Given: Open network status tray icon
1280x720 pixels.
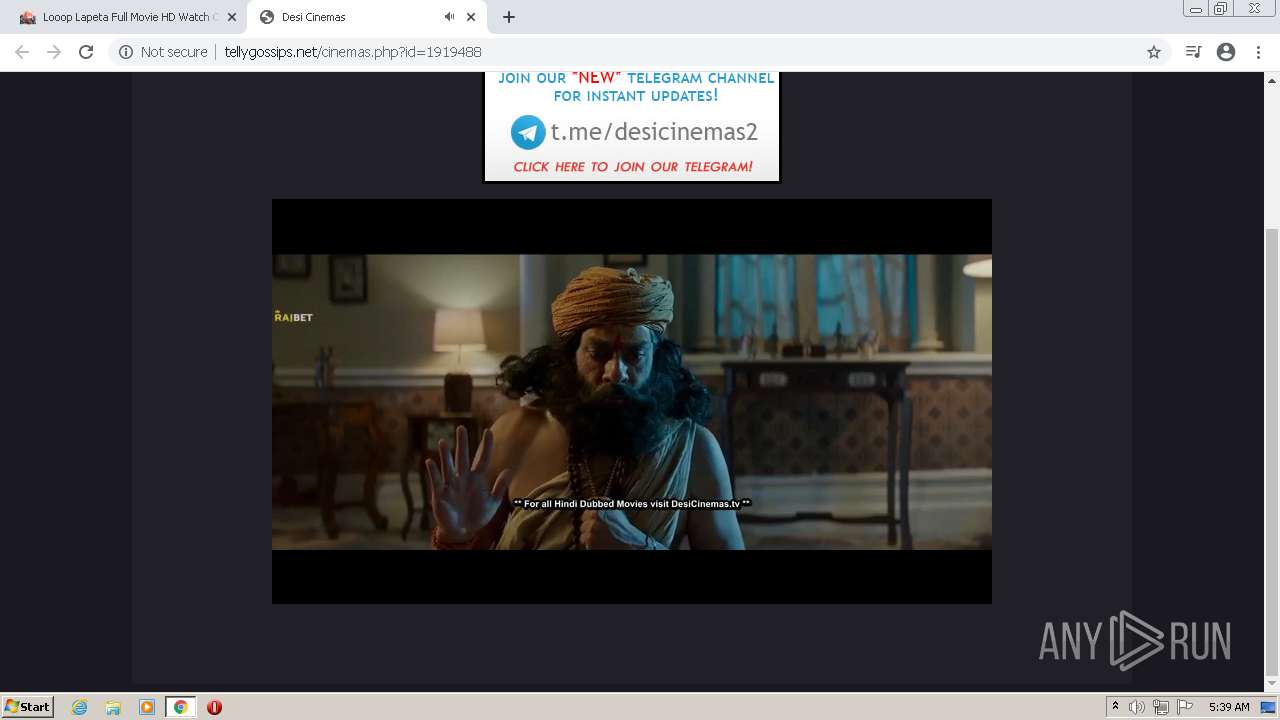Looking at the screenshot, I should click(x=1161, y=707).
